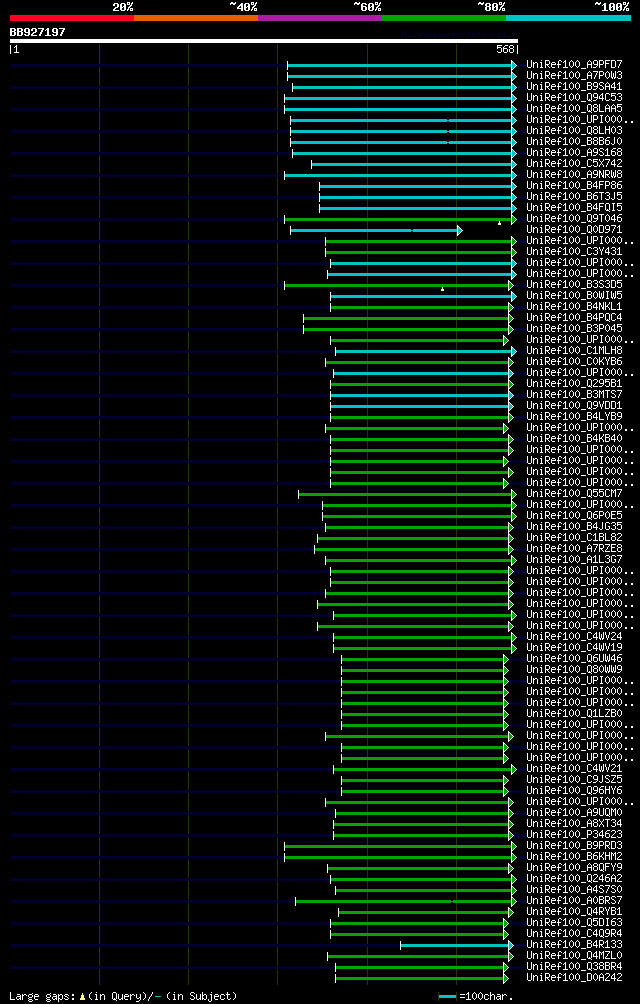Click the UniRef100_B6KHM2 entry
This screenshot has width=640, height=1004.
(574, 857)
